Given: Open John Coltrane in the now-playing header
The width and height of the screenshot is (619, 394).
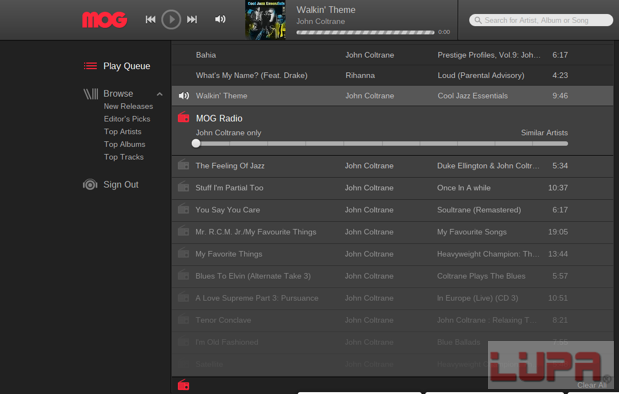Looking at the screenshot, I should click(321, 22).
